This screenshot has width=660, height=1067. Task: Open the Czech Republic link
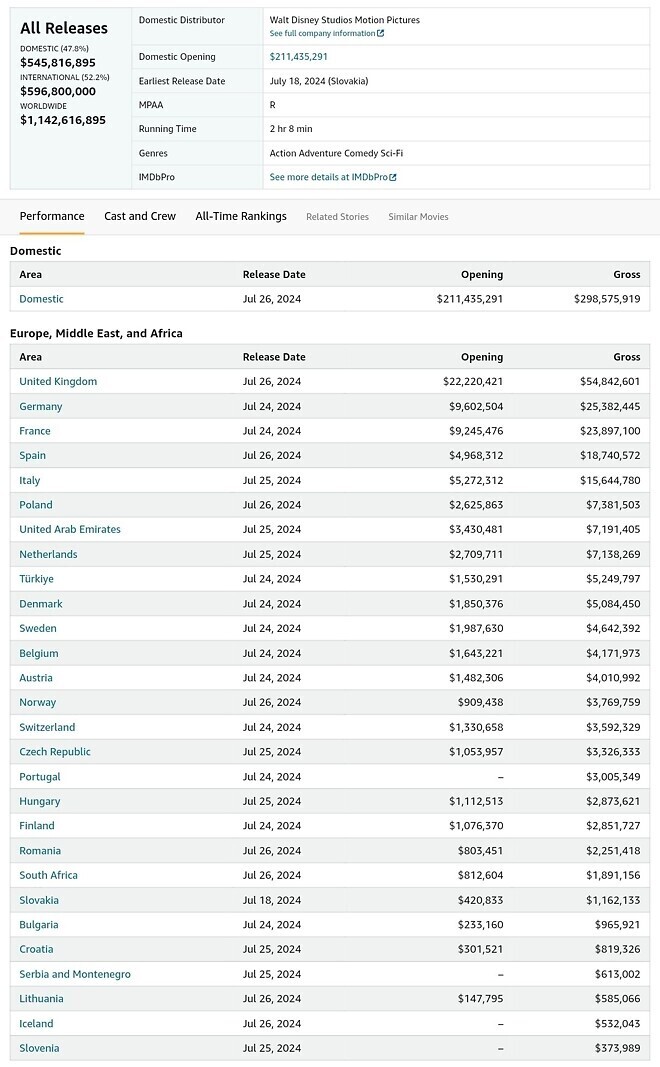(x=55, y=752)
